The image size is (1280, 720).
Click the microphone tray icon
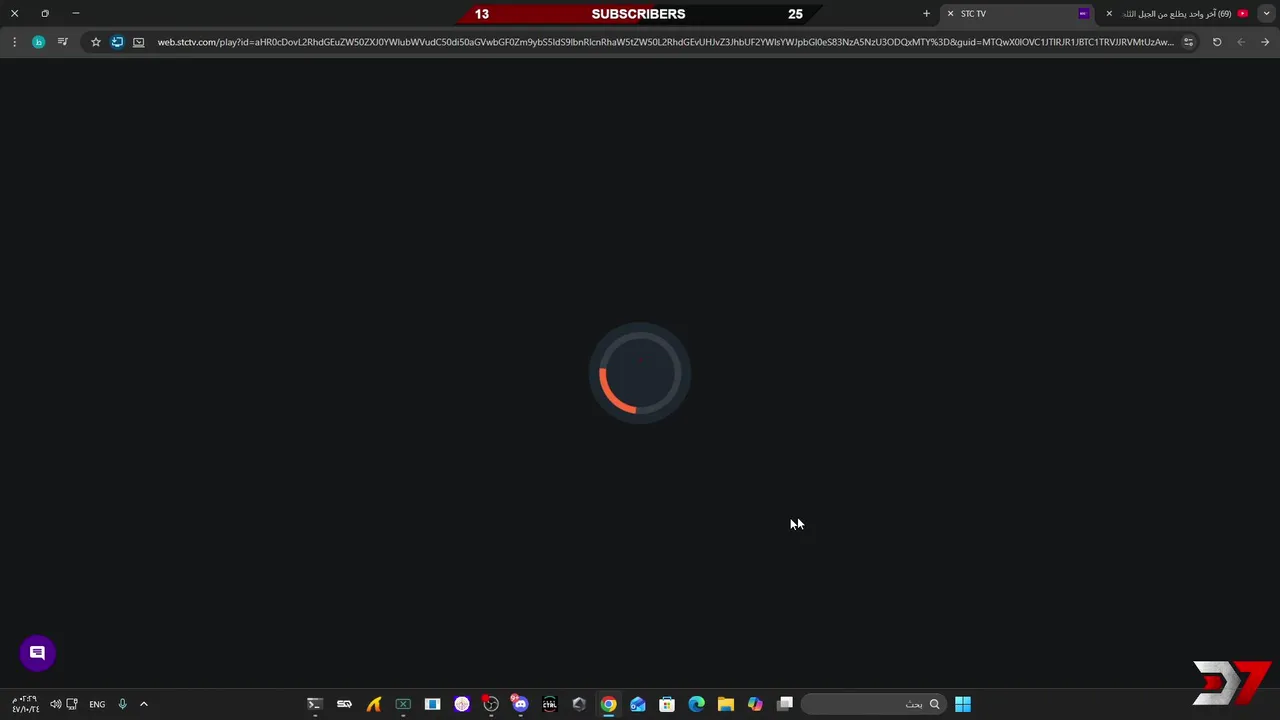pos(123,704)
